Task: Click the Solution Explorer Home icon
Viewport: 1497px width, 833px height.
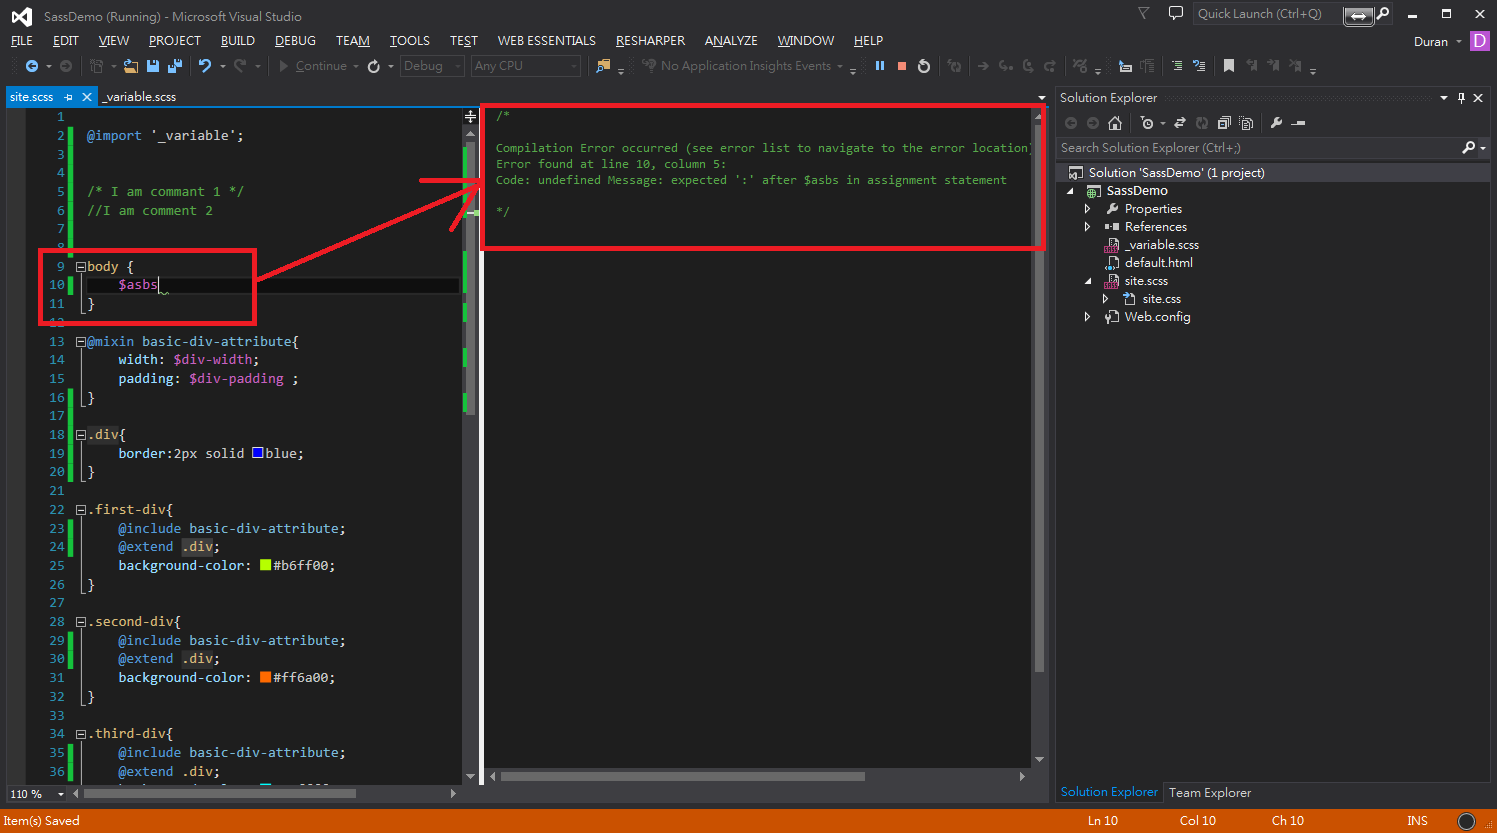Action: tap(1115, 123)
